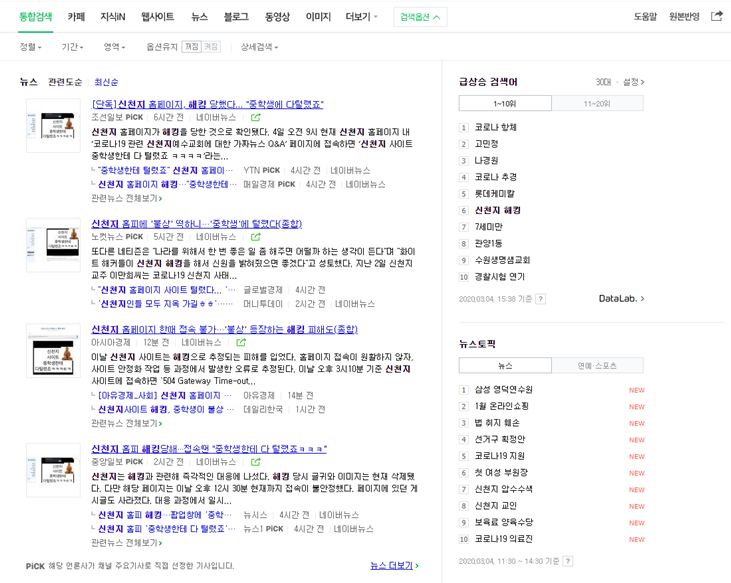Viewport: 731px width, 583px height.
Task: Turn option retention 꺼짐 off
Action: (x=191, y=47)
